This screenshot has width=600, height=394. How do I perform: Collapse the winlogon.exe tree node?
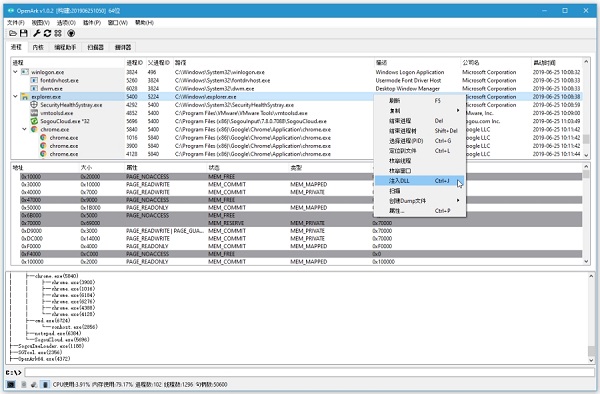(15, 72)
